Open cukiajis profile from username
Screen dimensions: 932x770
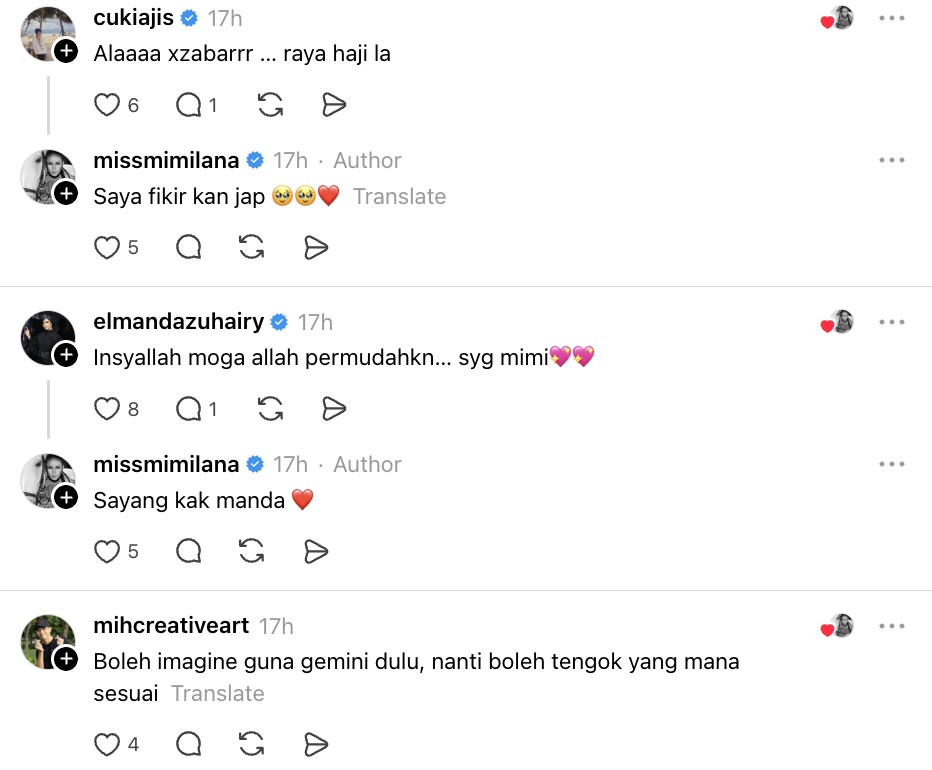tap(133, 18)
